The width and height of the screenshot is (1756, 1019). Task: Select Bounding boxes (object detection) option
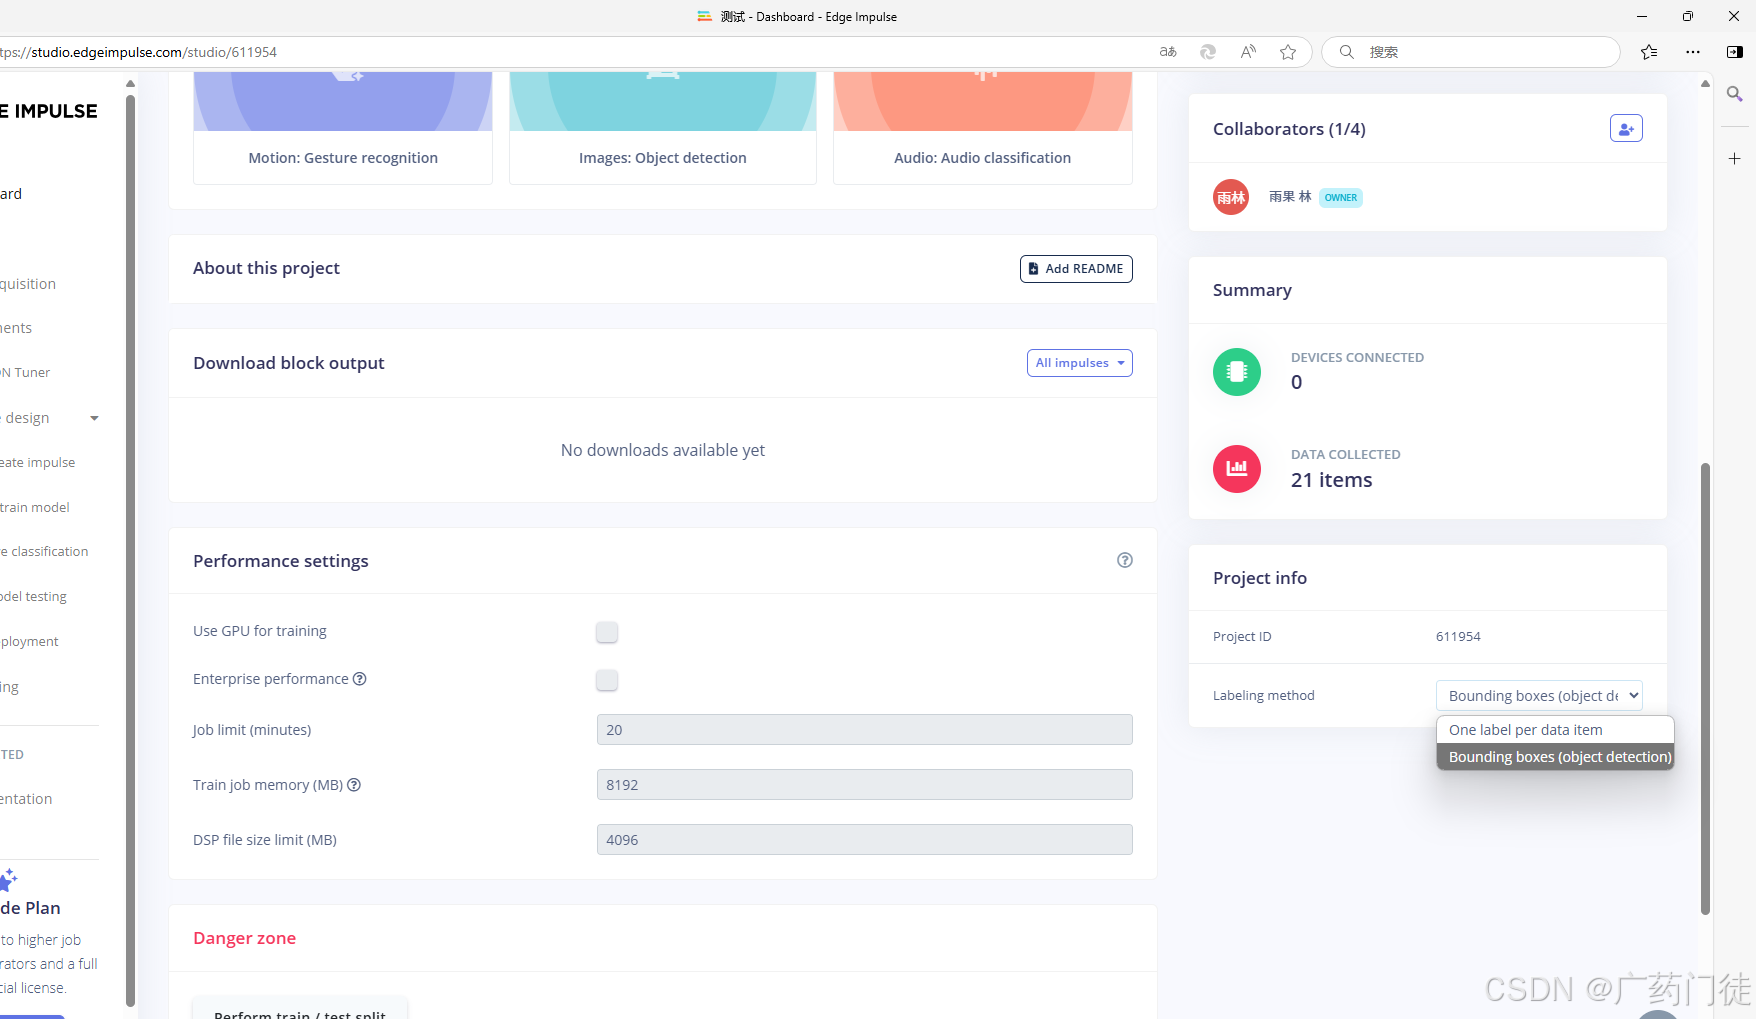pyautogui.click(x=1555, y=757)
